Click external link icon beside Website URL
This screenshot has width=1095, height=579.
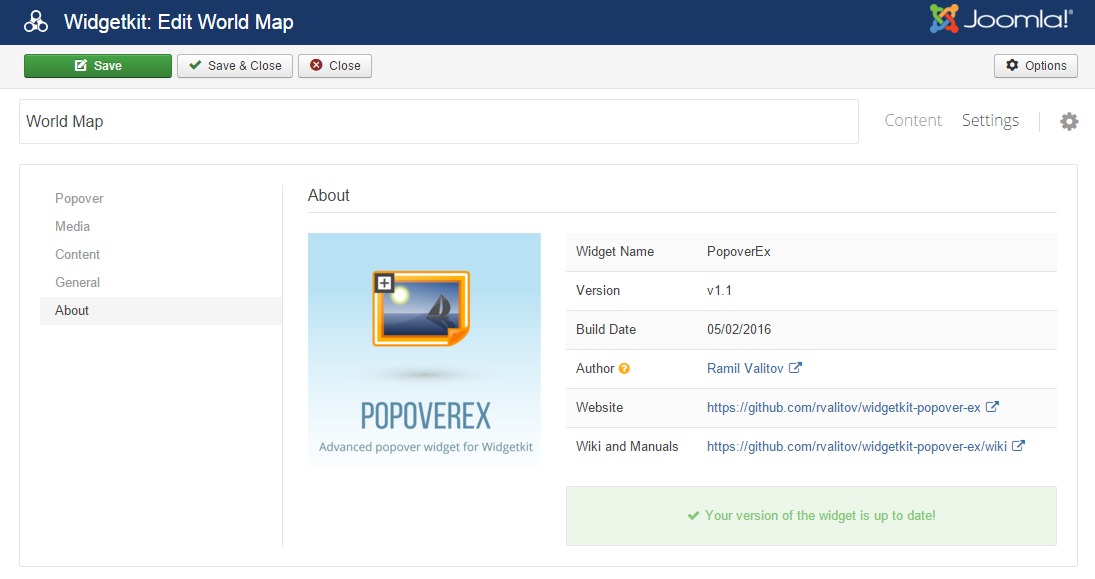point(992,406)
